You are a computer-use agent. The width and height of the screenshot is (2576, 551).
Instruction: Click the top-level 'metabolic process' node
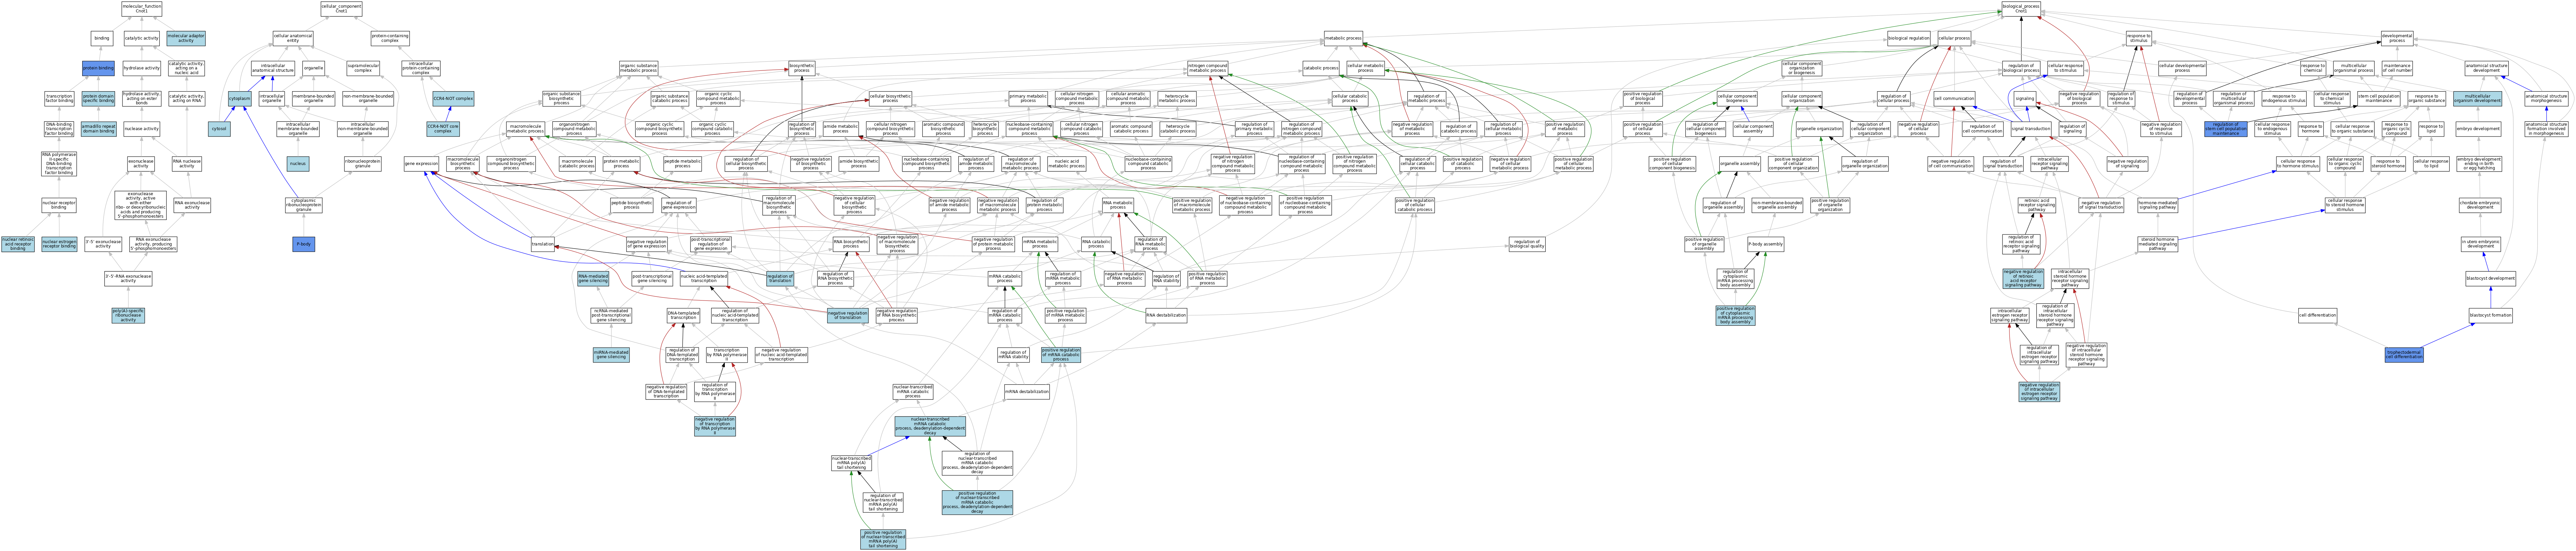pos(1343,38)
